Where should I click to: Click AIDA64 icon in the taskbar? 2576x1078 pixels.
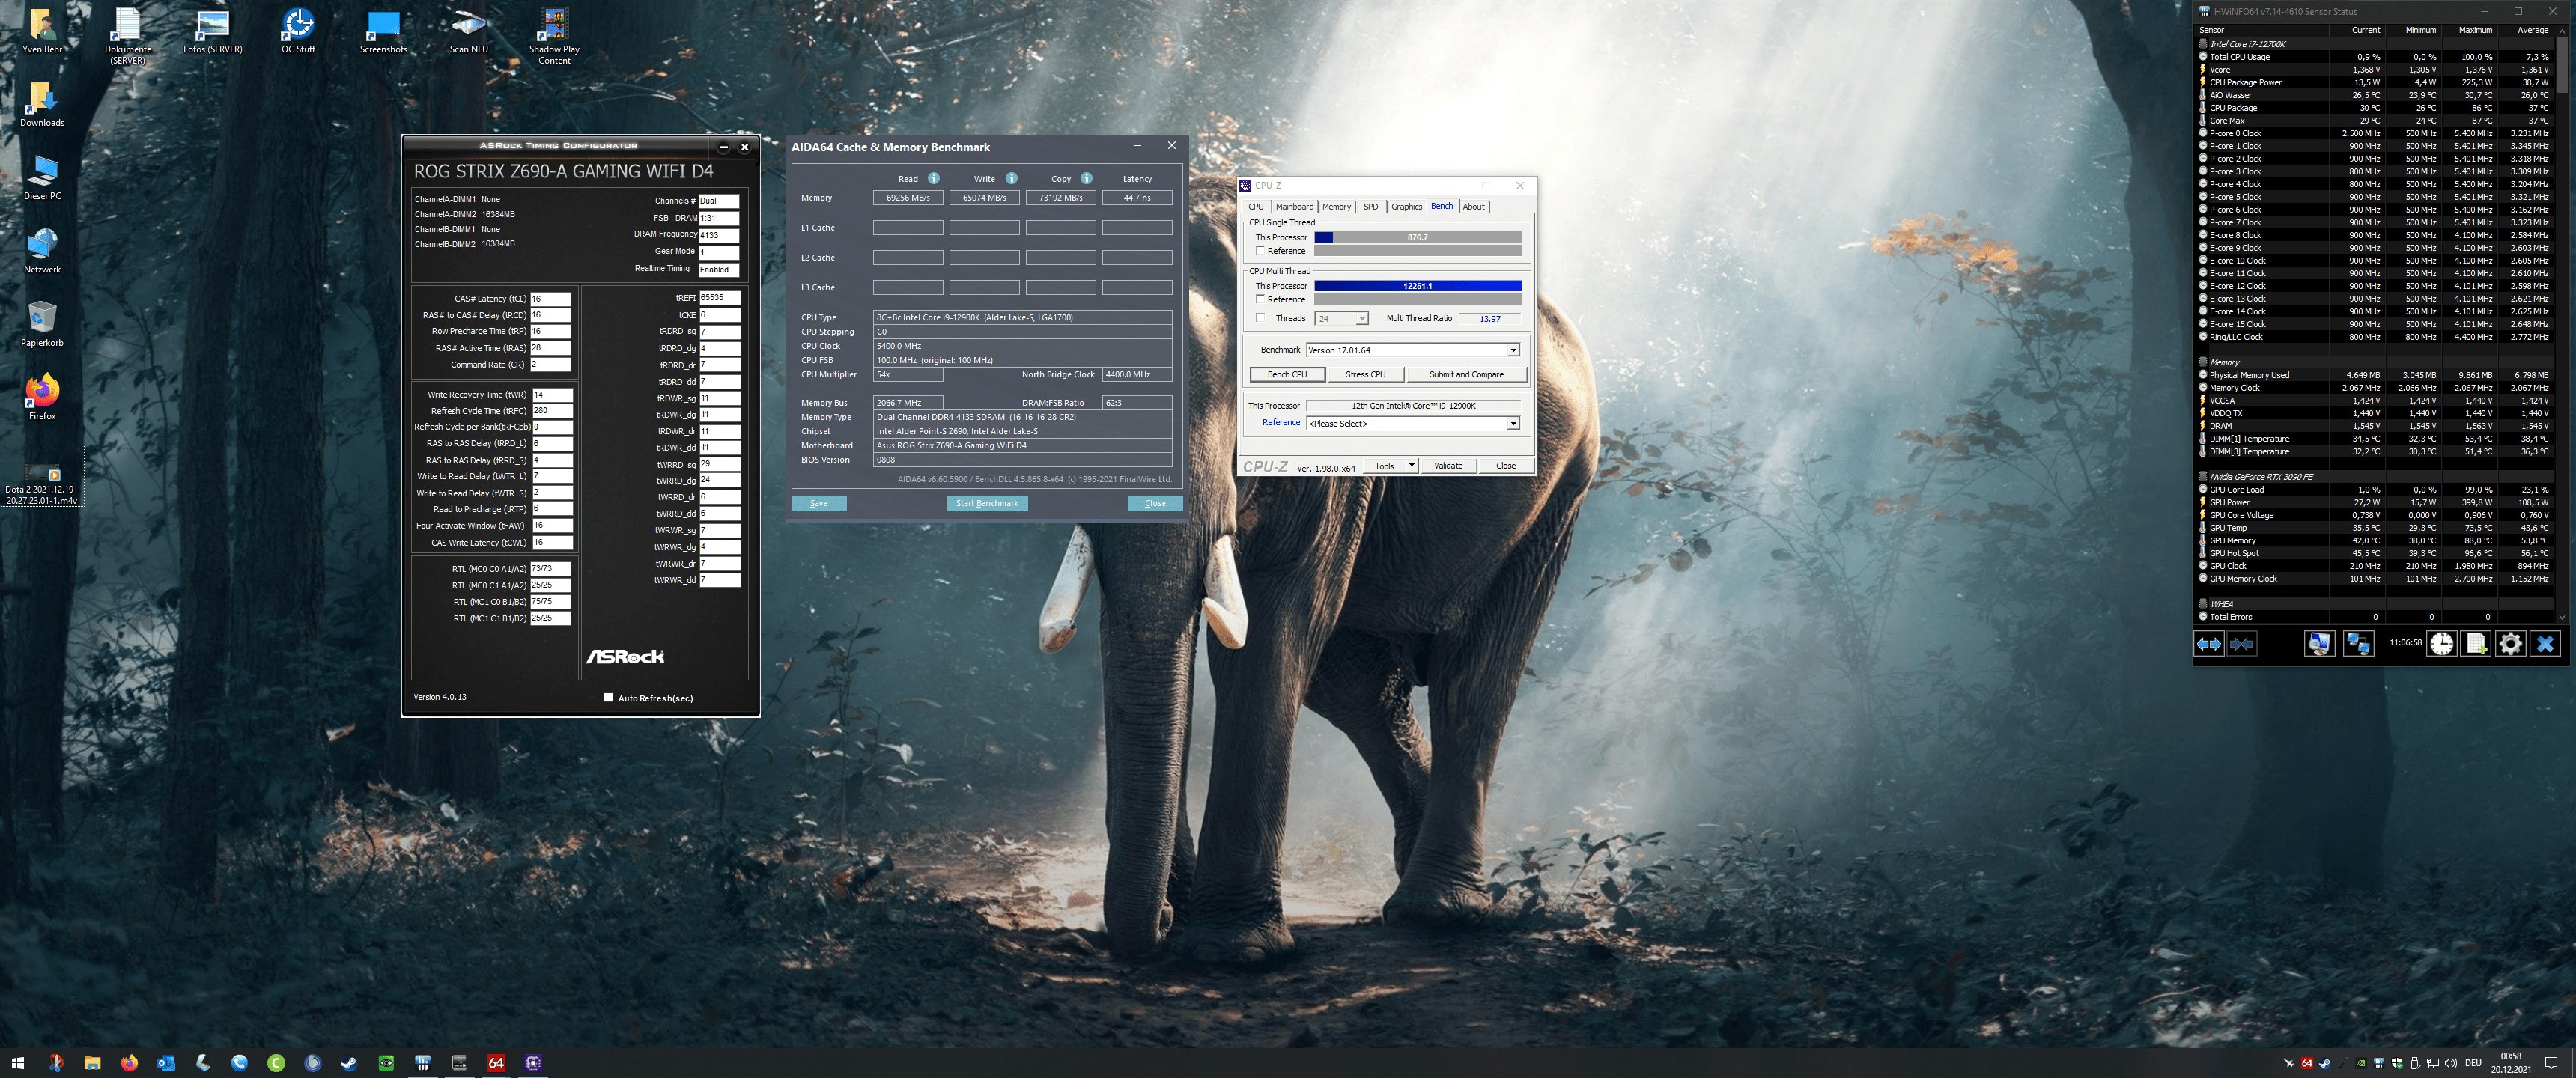pos(496,1062)
